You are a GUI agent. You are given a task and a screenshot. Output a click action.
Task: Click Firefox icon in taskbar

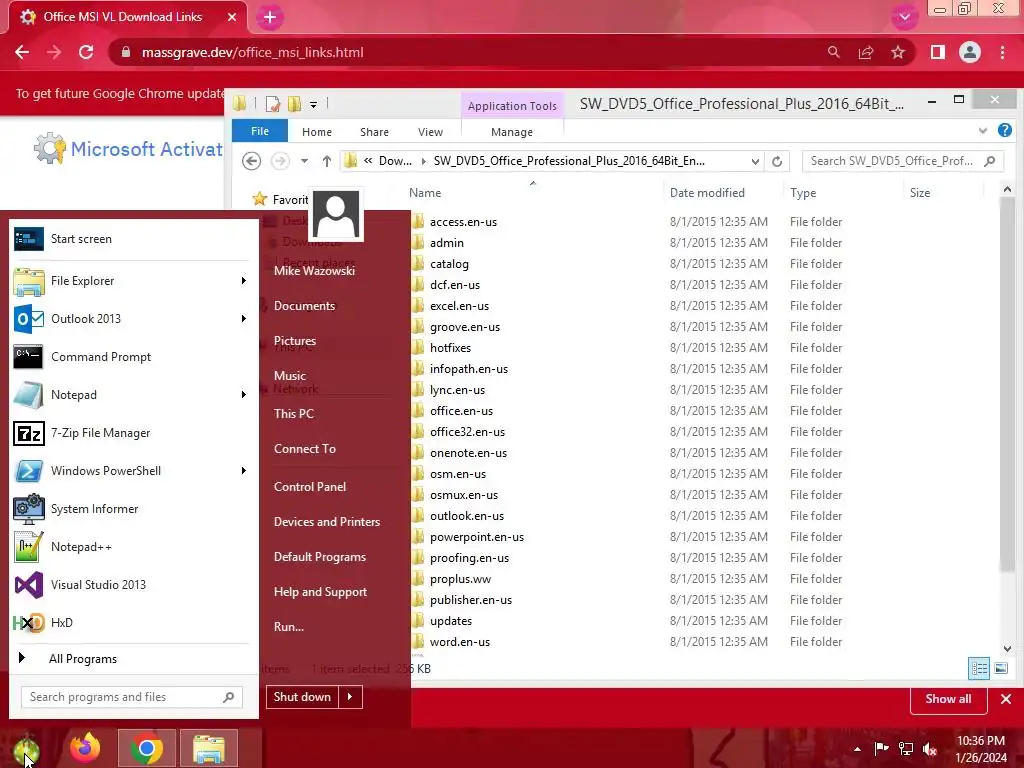point(86,748)
